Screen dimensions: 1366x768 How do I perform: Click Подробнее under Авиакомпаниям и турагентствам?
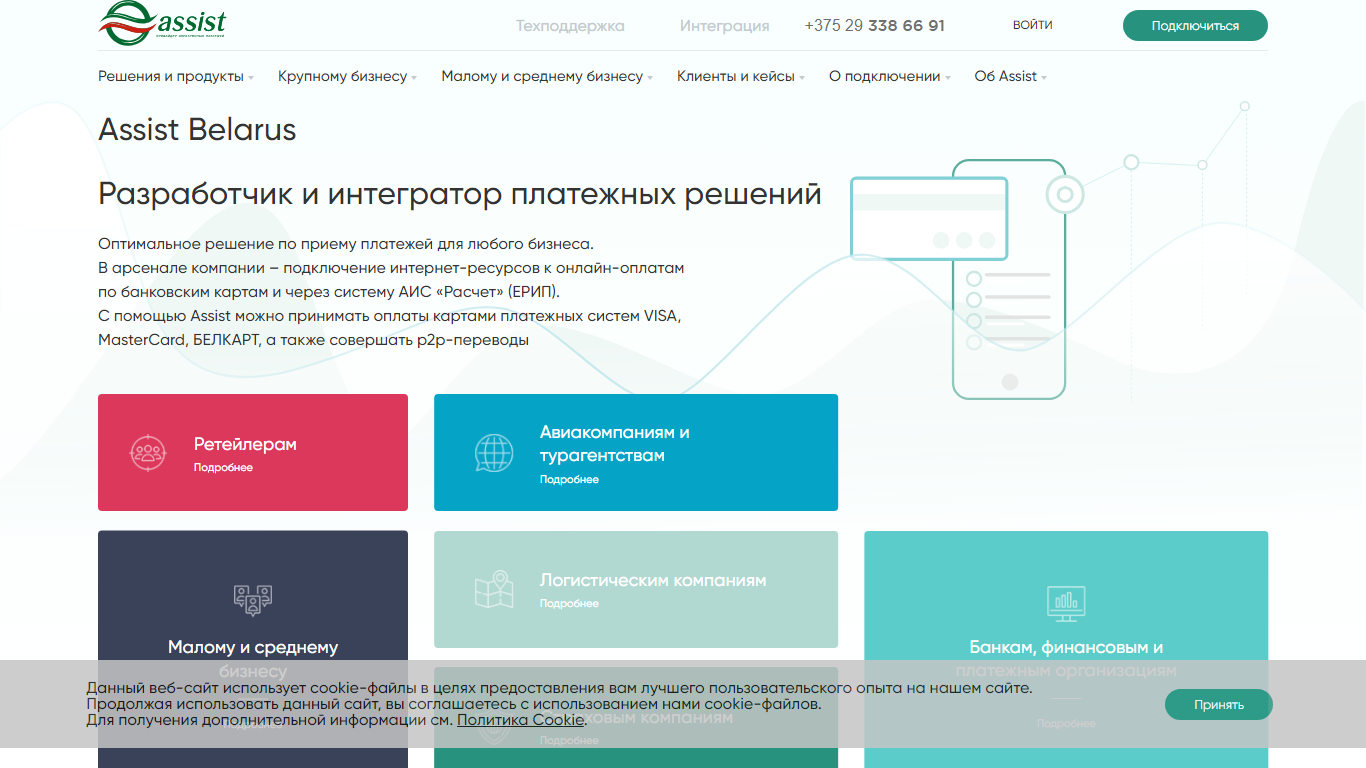point(569,480)
